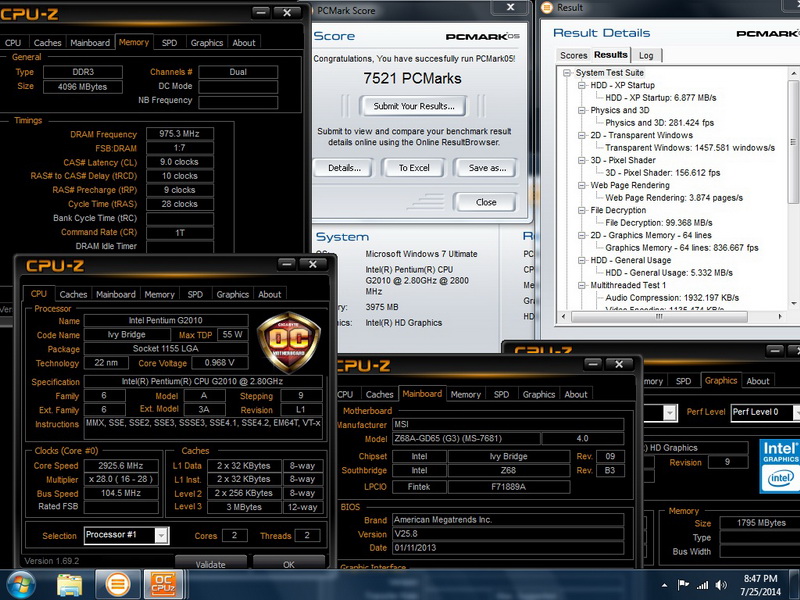
Task: Click the Intel Graphics logo
Action: click(780, 466)
